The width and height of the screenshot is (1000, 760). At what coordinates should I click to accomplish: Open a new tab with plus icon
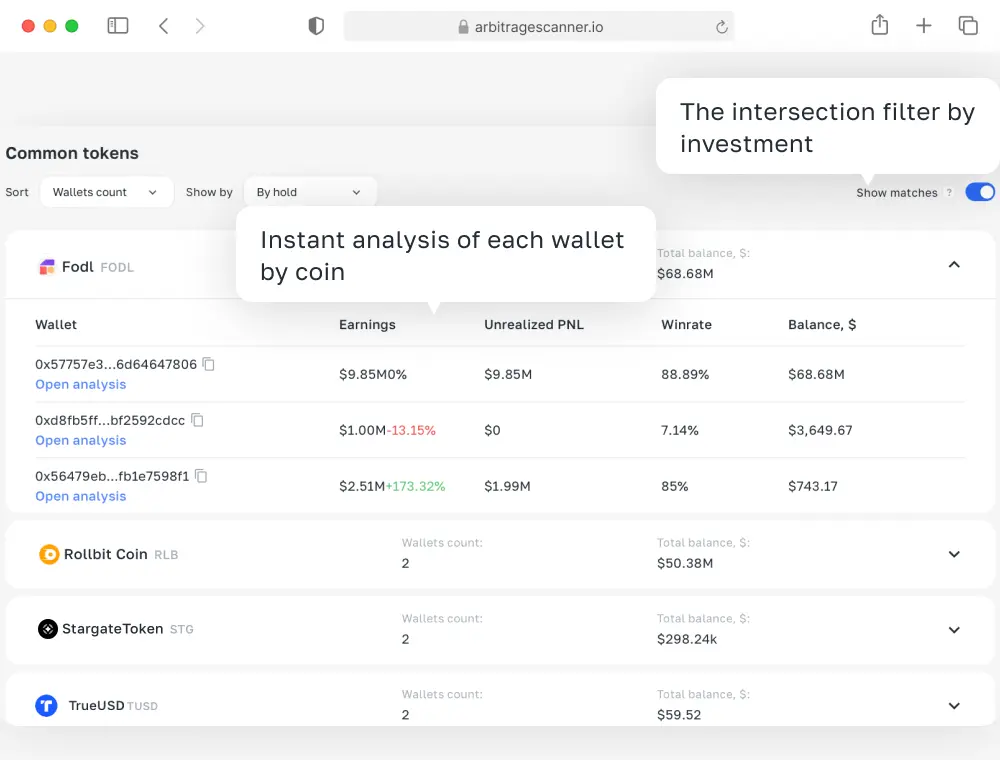[924, 26]
